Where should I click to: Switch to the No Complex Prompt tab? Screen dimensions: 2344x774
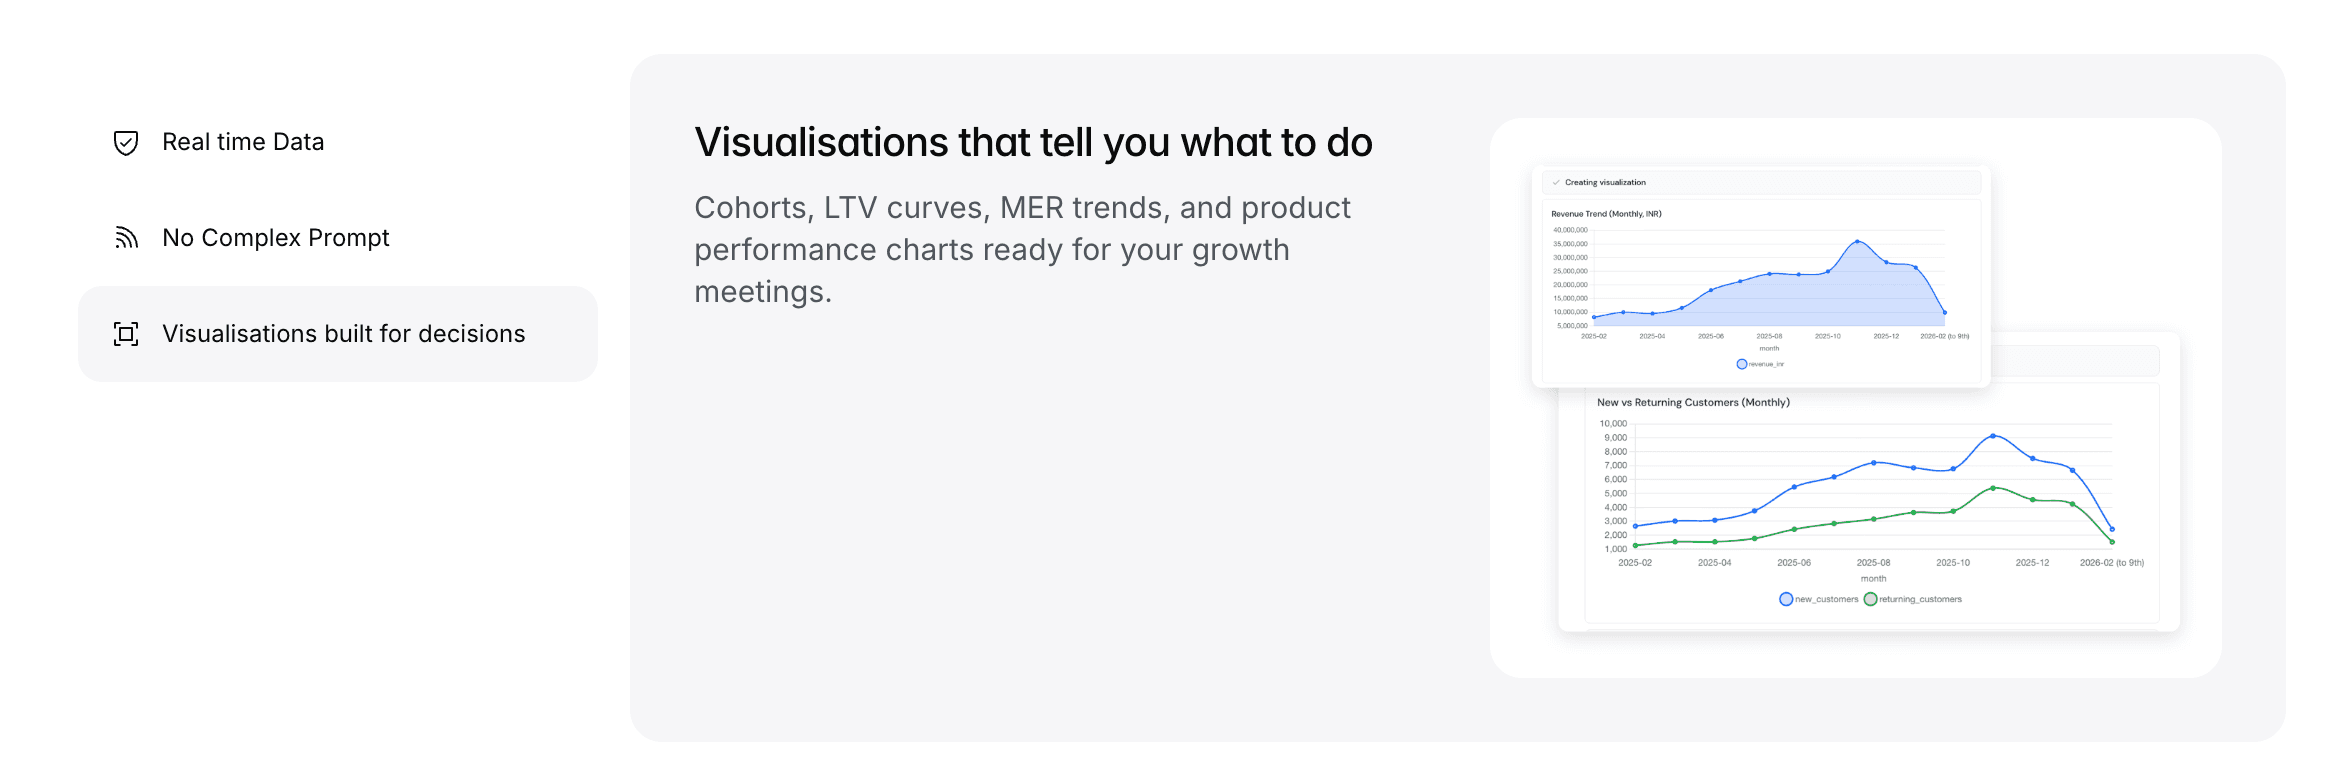tap(276, 238)
